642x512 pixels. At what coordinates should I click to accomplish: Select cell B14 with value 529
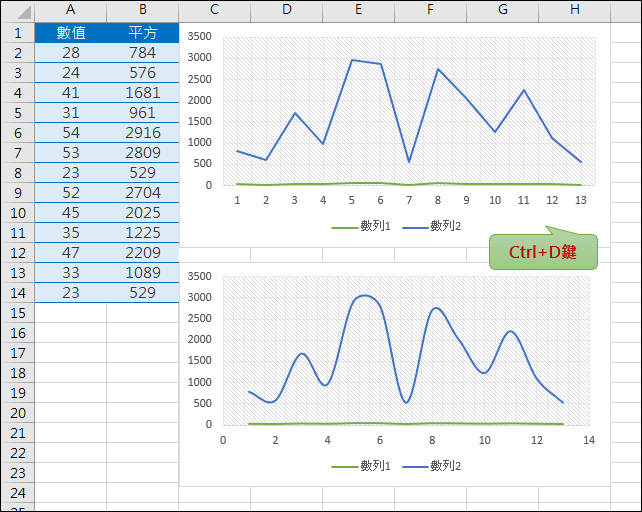(142, 293)
